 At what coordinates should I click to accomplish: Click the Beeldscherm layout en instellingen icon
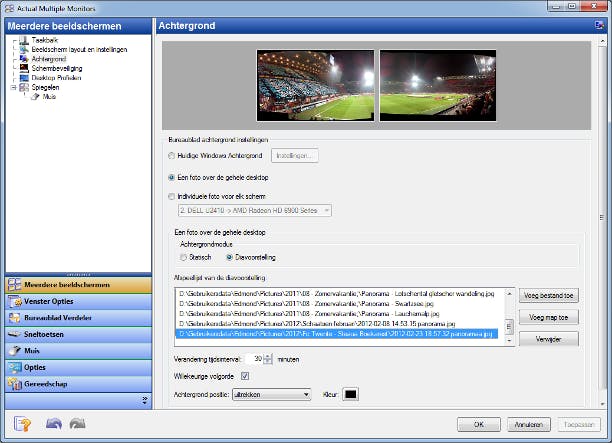click(24, 50)
